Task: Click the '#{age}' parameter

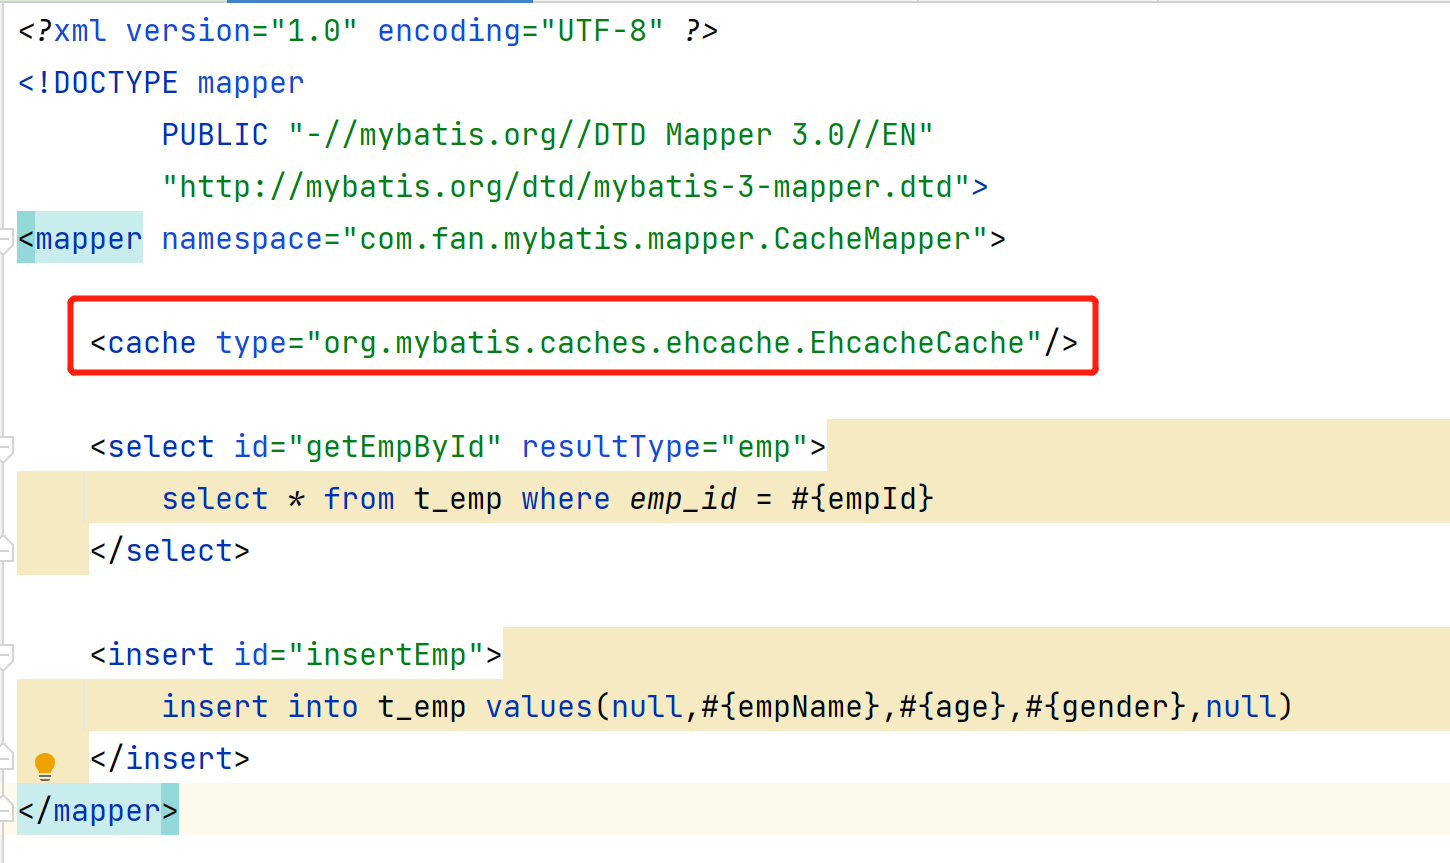Action: tap(953, 707)
